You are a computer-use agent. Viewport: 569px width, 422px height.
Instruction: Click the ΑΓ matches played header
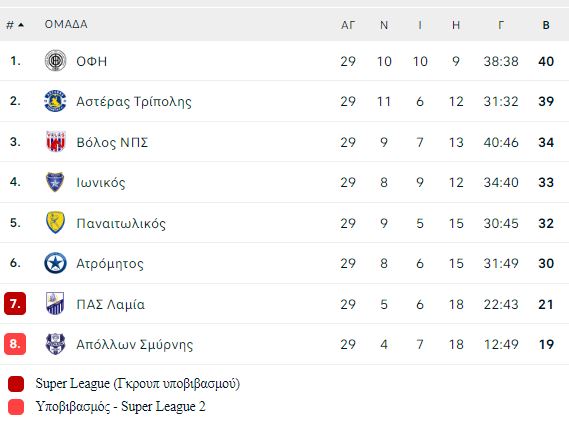click(x=348, y=25)
